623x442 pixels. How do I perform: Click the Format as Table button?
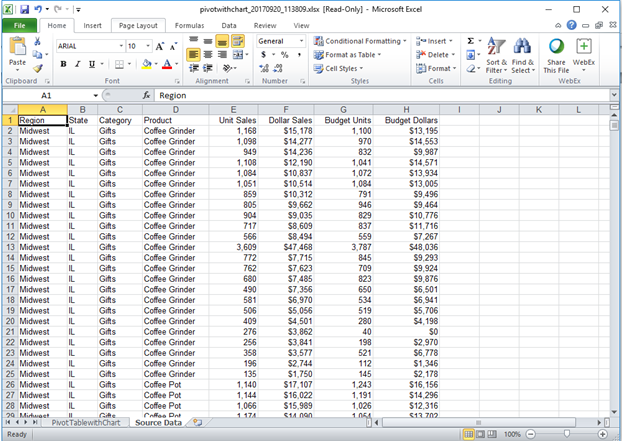click(352, 55)
